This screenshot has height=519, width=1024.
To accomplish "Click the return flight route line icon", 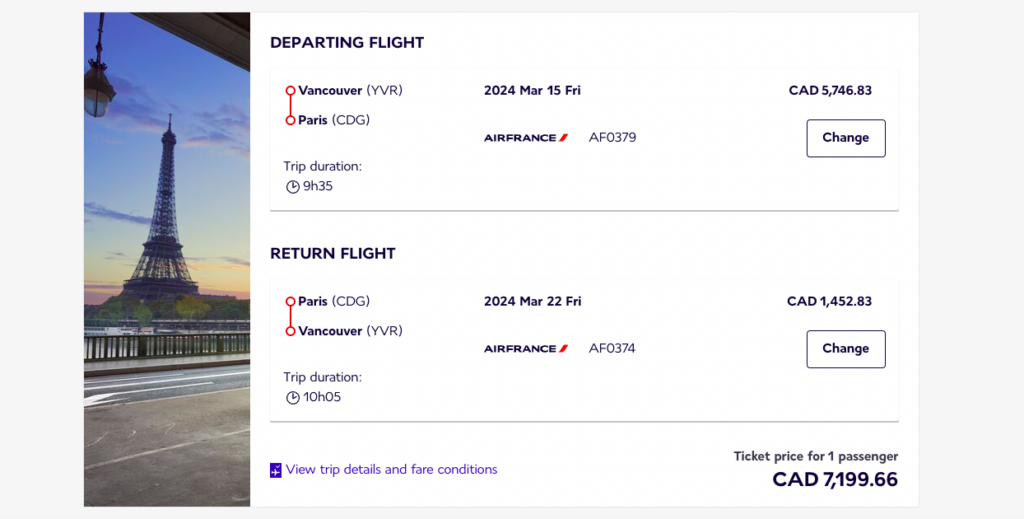I will coord(290,316).
